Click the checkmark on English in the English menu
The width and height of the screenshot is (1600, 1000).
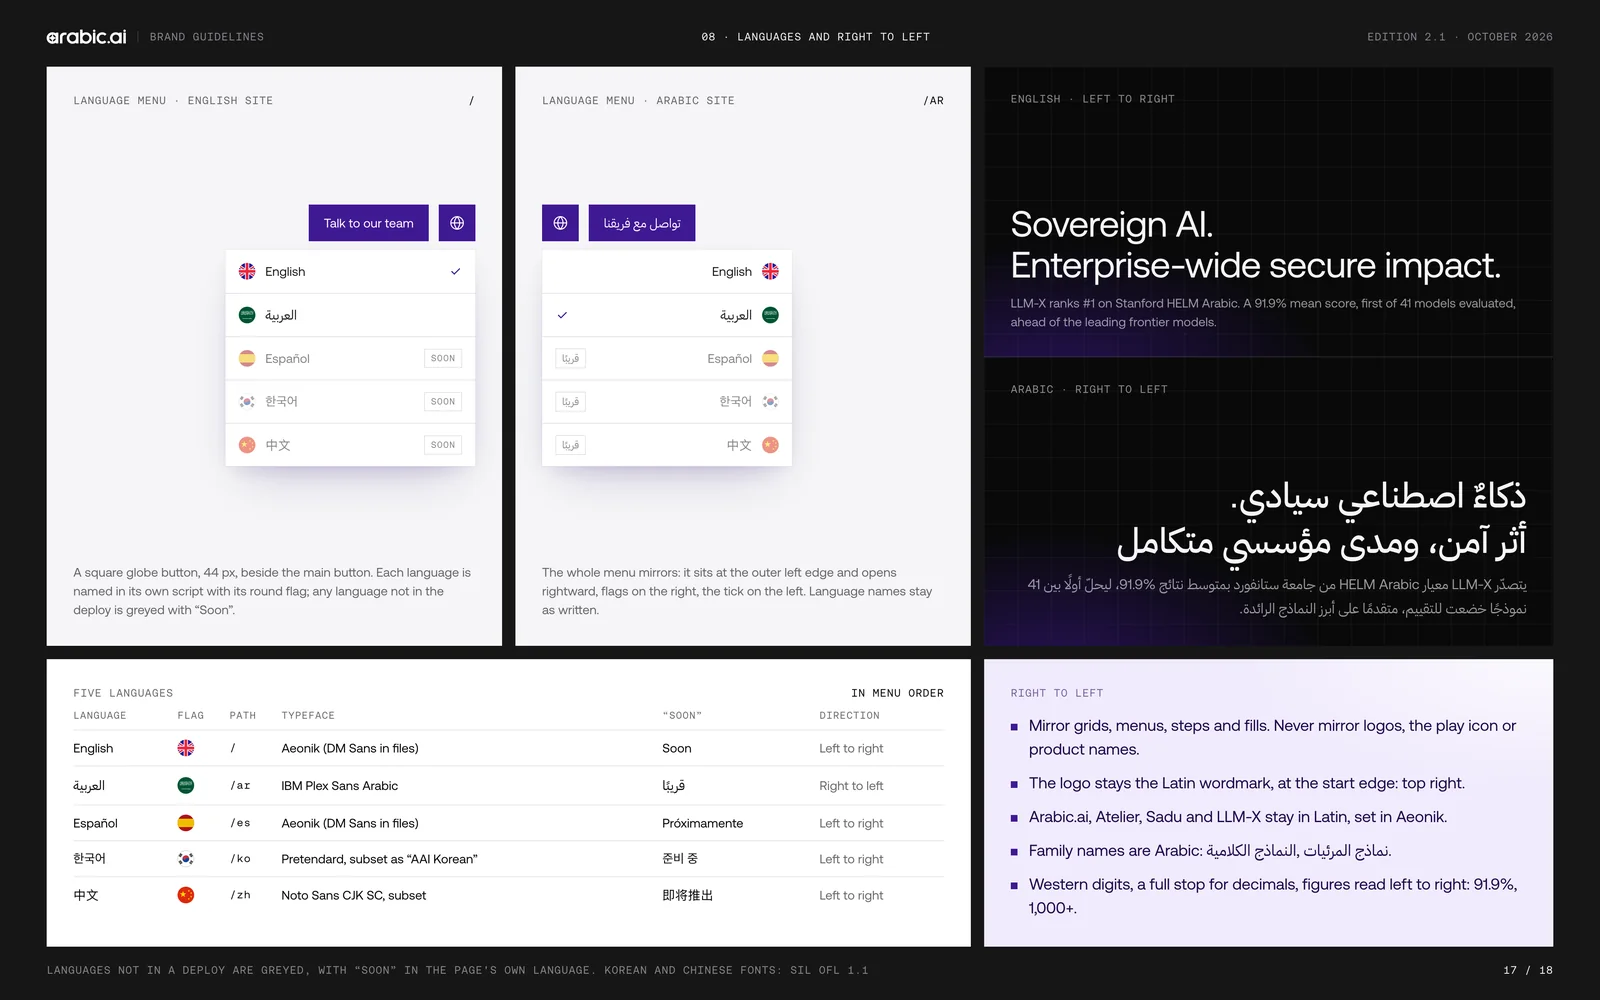coord(456,271)
